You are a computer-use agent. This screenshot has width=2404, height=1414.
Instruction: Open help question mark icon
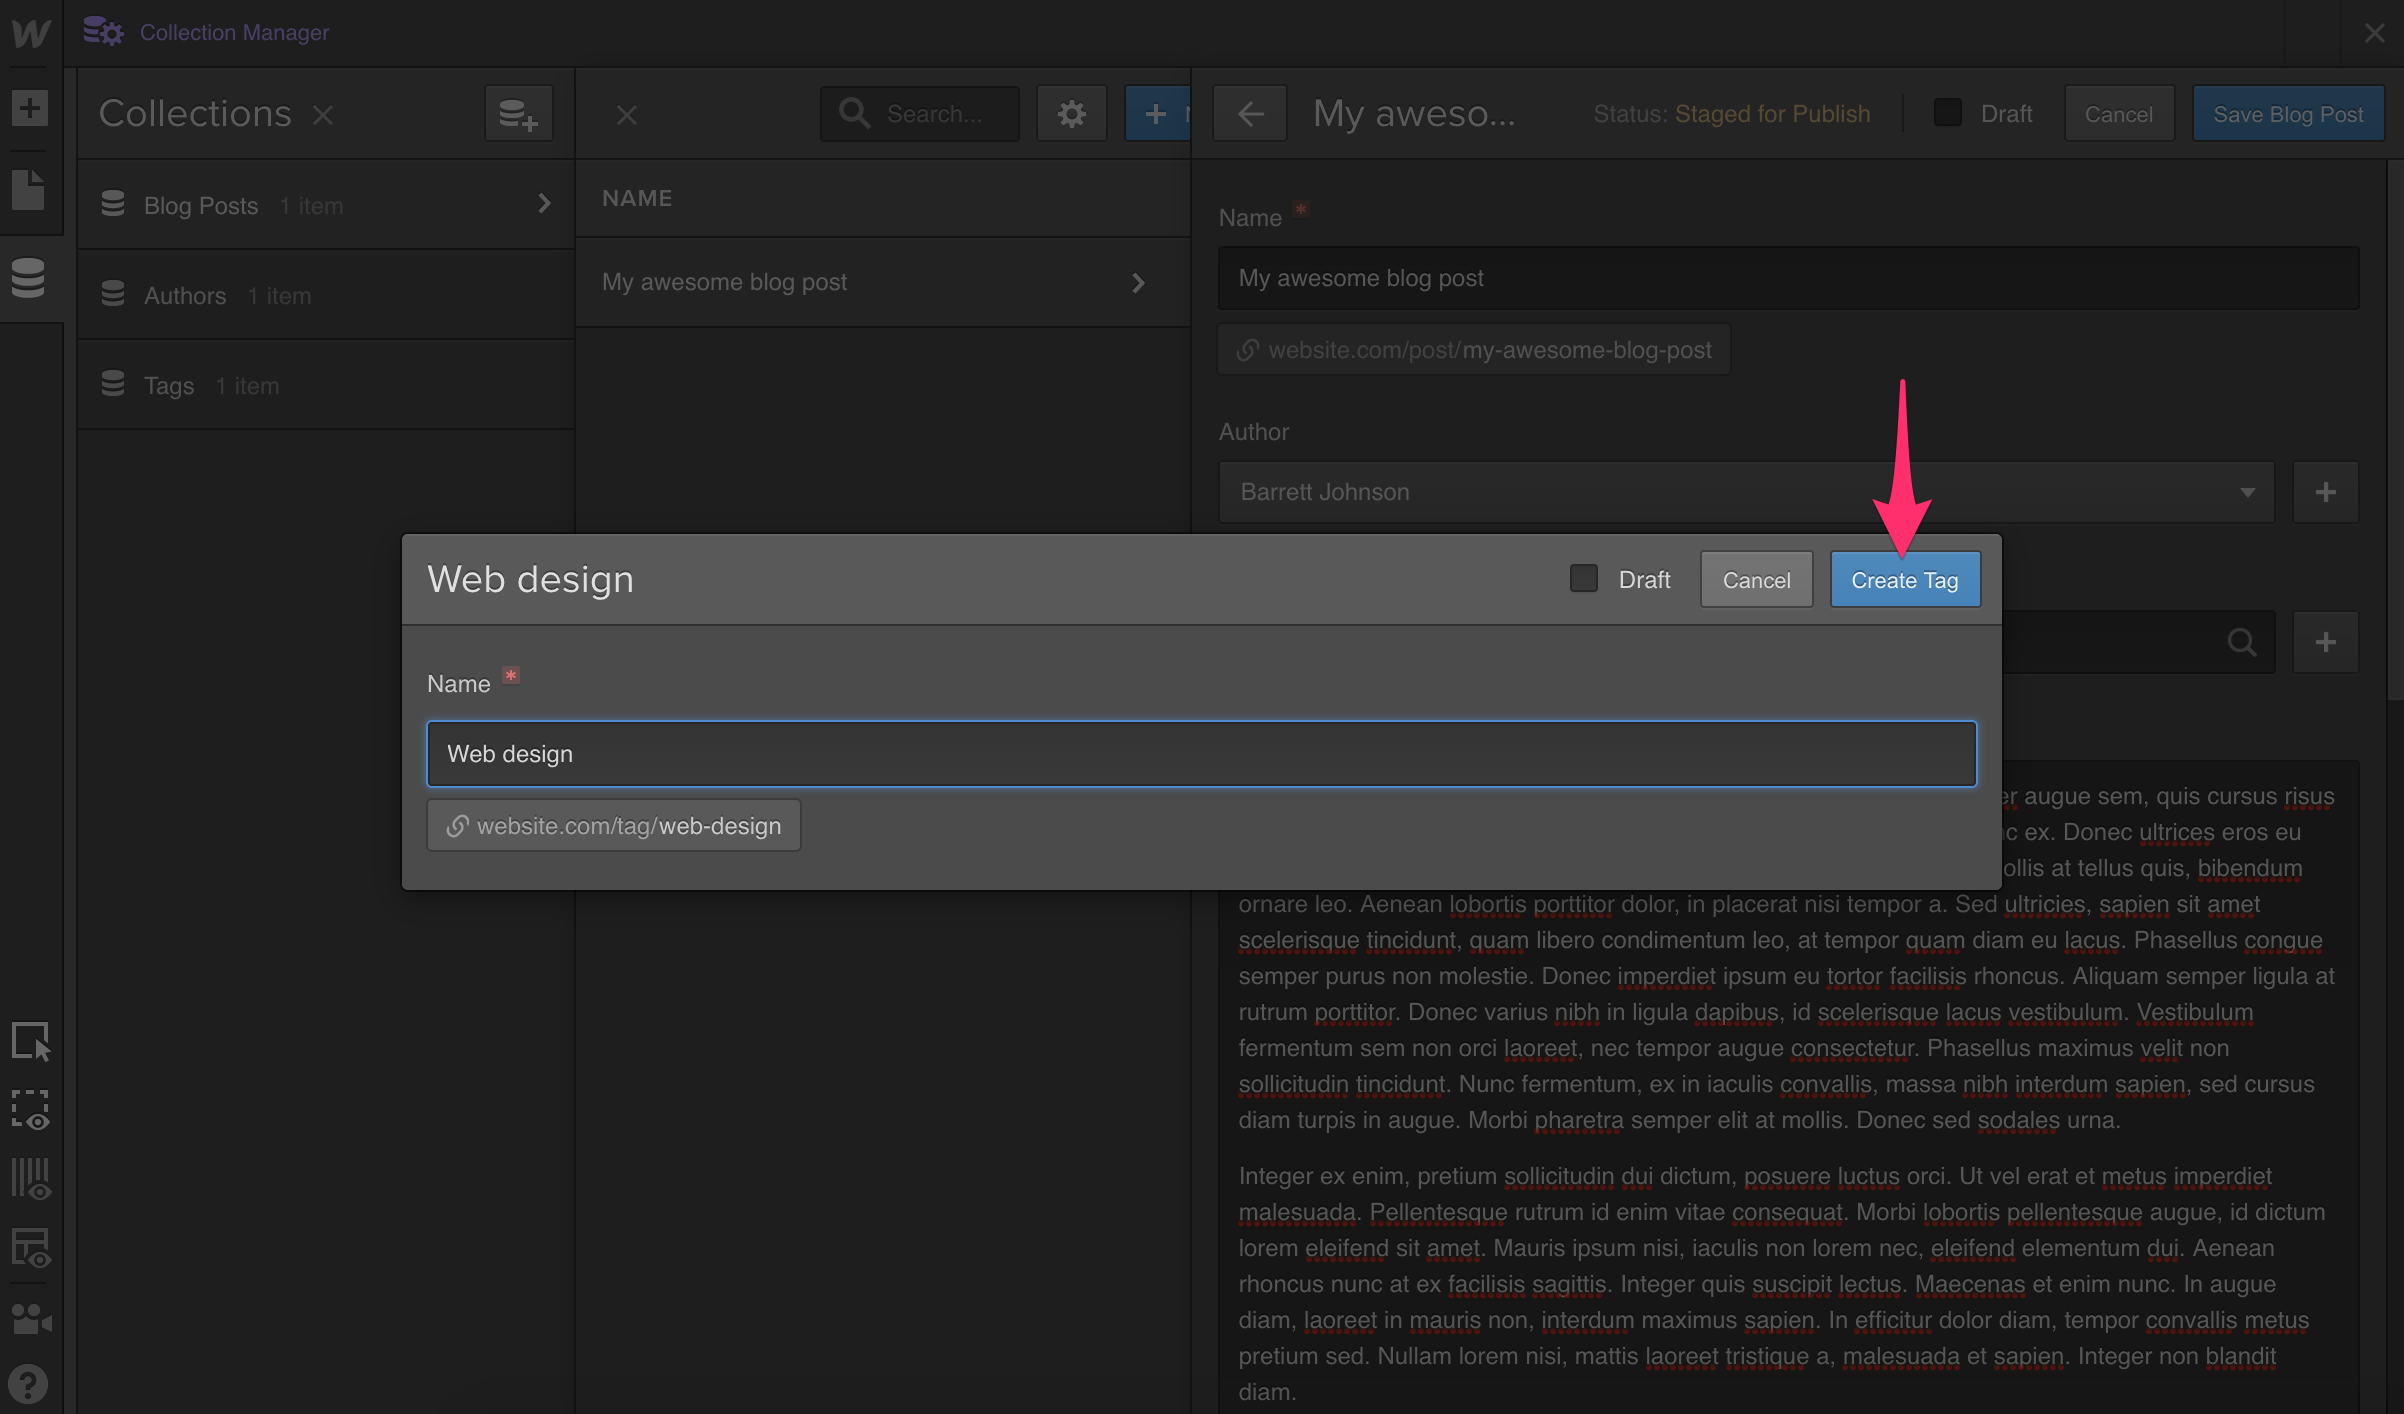pos(28,1384)
